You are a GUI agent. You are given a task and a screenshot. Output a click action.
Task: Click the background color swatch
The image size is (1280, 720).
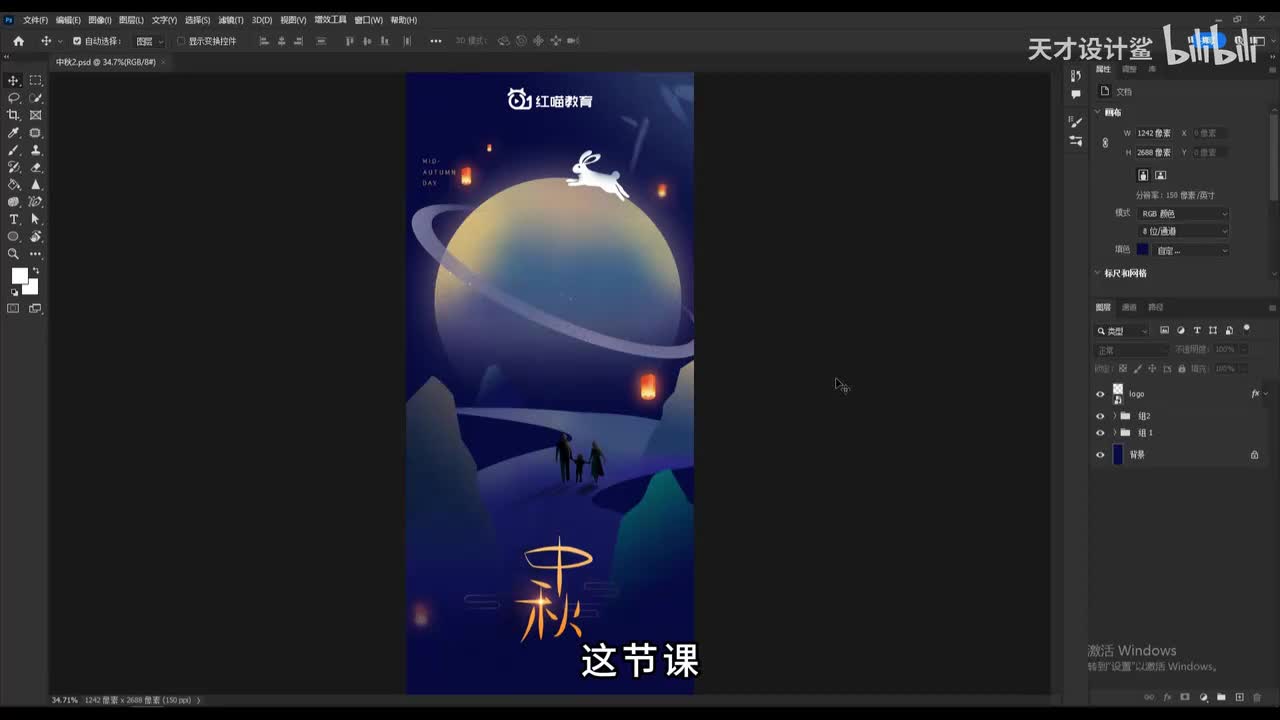pyautogui.click(x=32, y=289)
